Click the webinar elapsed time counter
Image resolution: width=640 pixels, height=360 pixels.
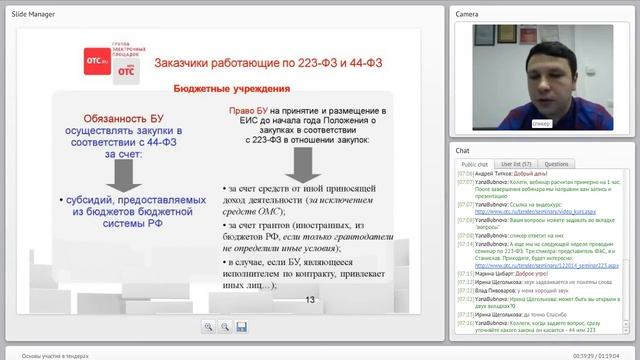(596, 356)
